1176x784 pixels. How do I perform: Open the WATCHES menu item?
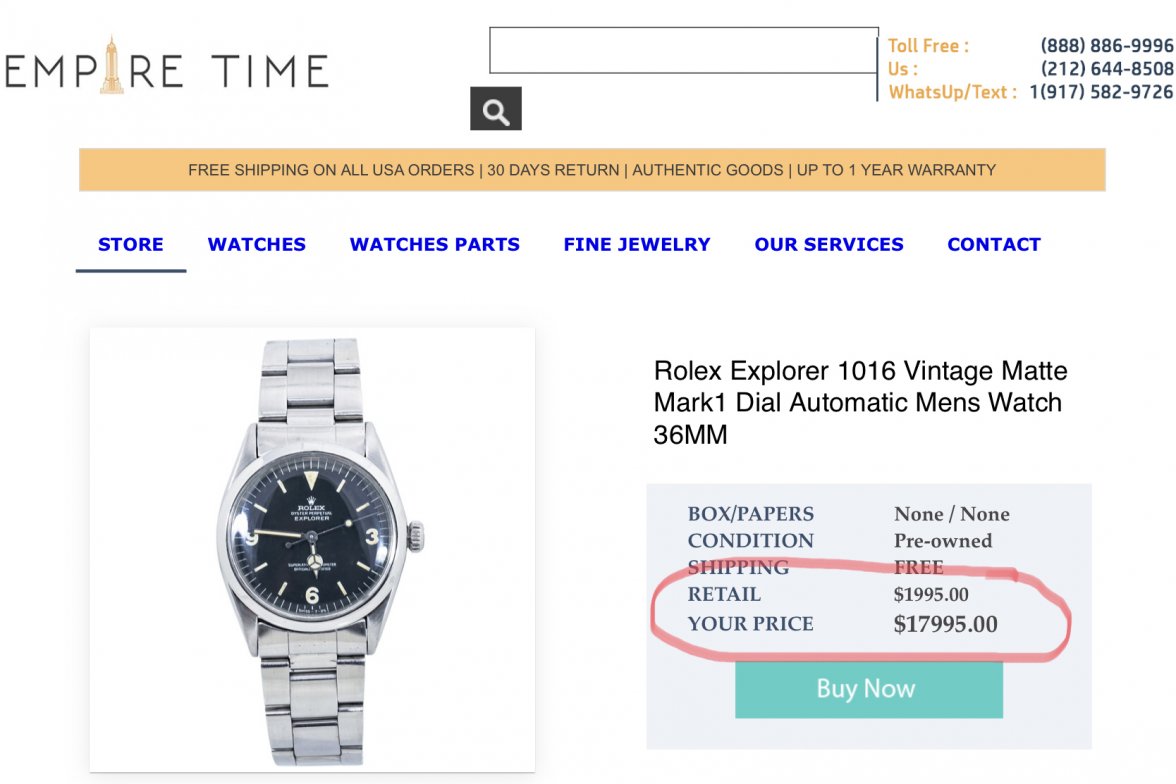[257, 245]
